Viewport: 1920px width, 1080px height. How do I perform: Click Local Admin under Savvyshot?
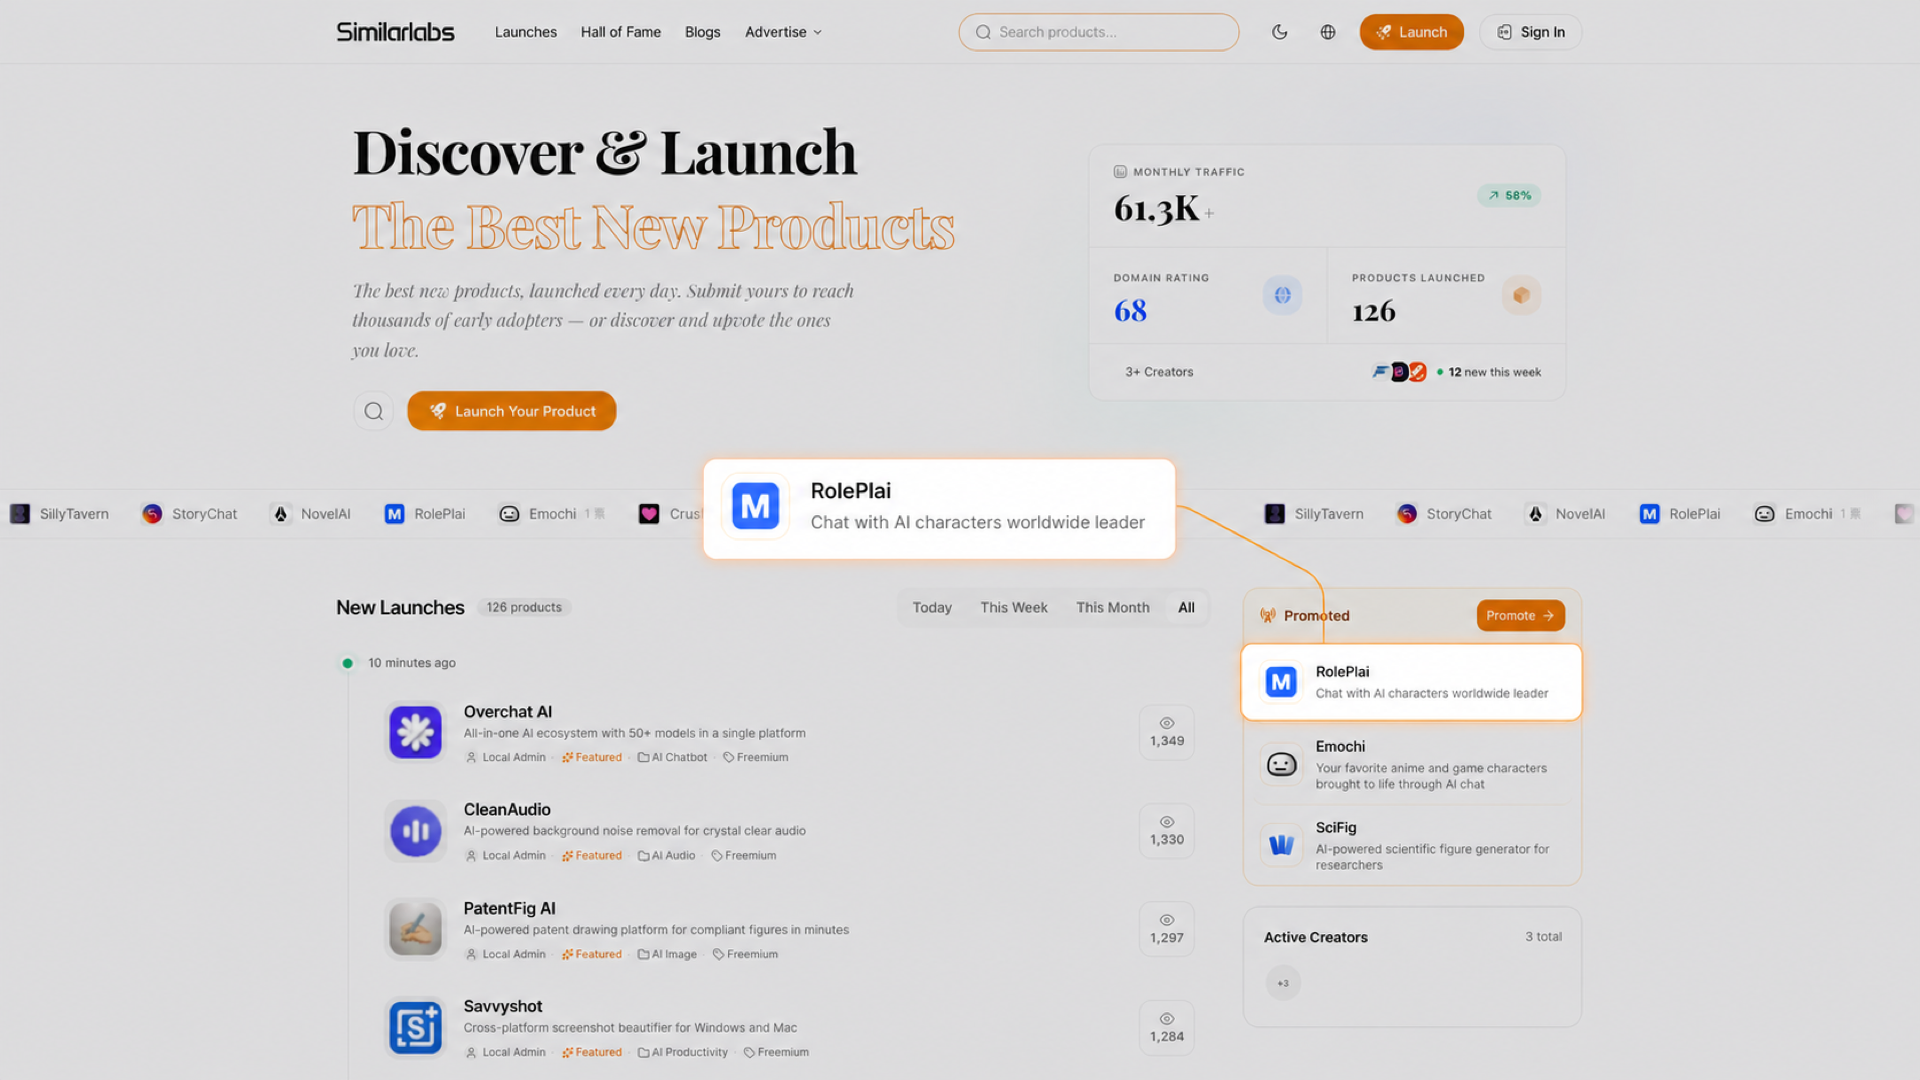pos(506,1053)
